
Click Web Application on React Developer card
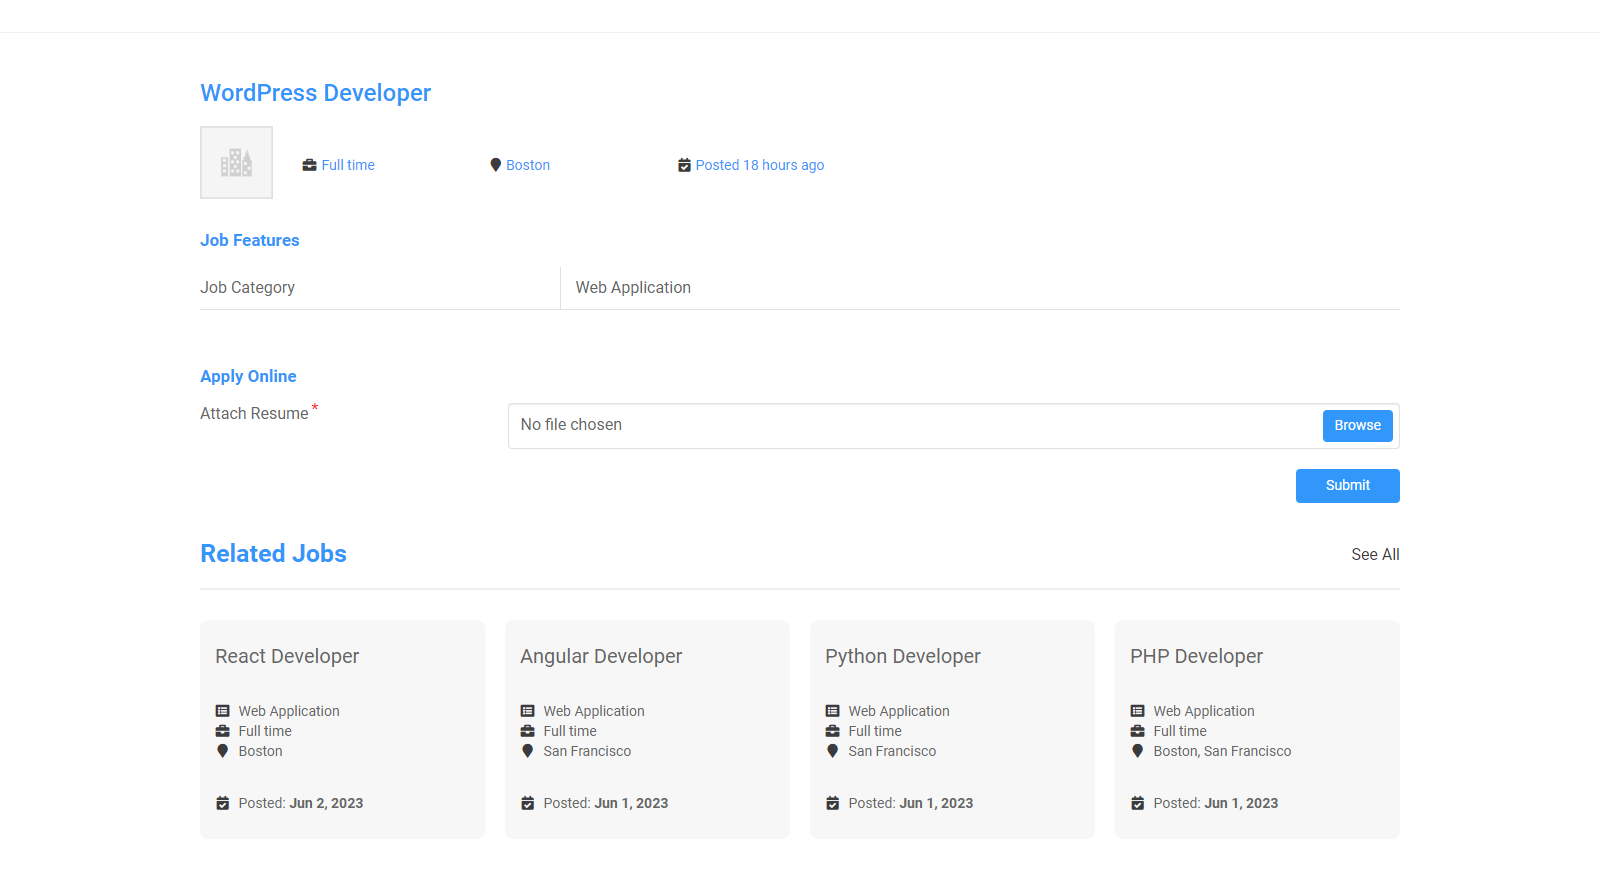click(289, 711)
